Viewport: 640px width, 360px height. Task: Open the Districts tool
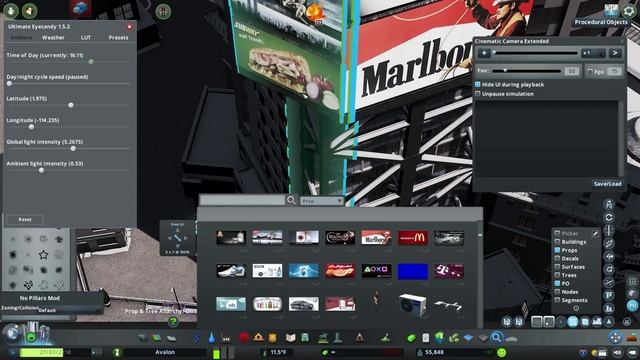coord(172,338)
